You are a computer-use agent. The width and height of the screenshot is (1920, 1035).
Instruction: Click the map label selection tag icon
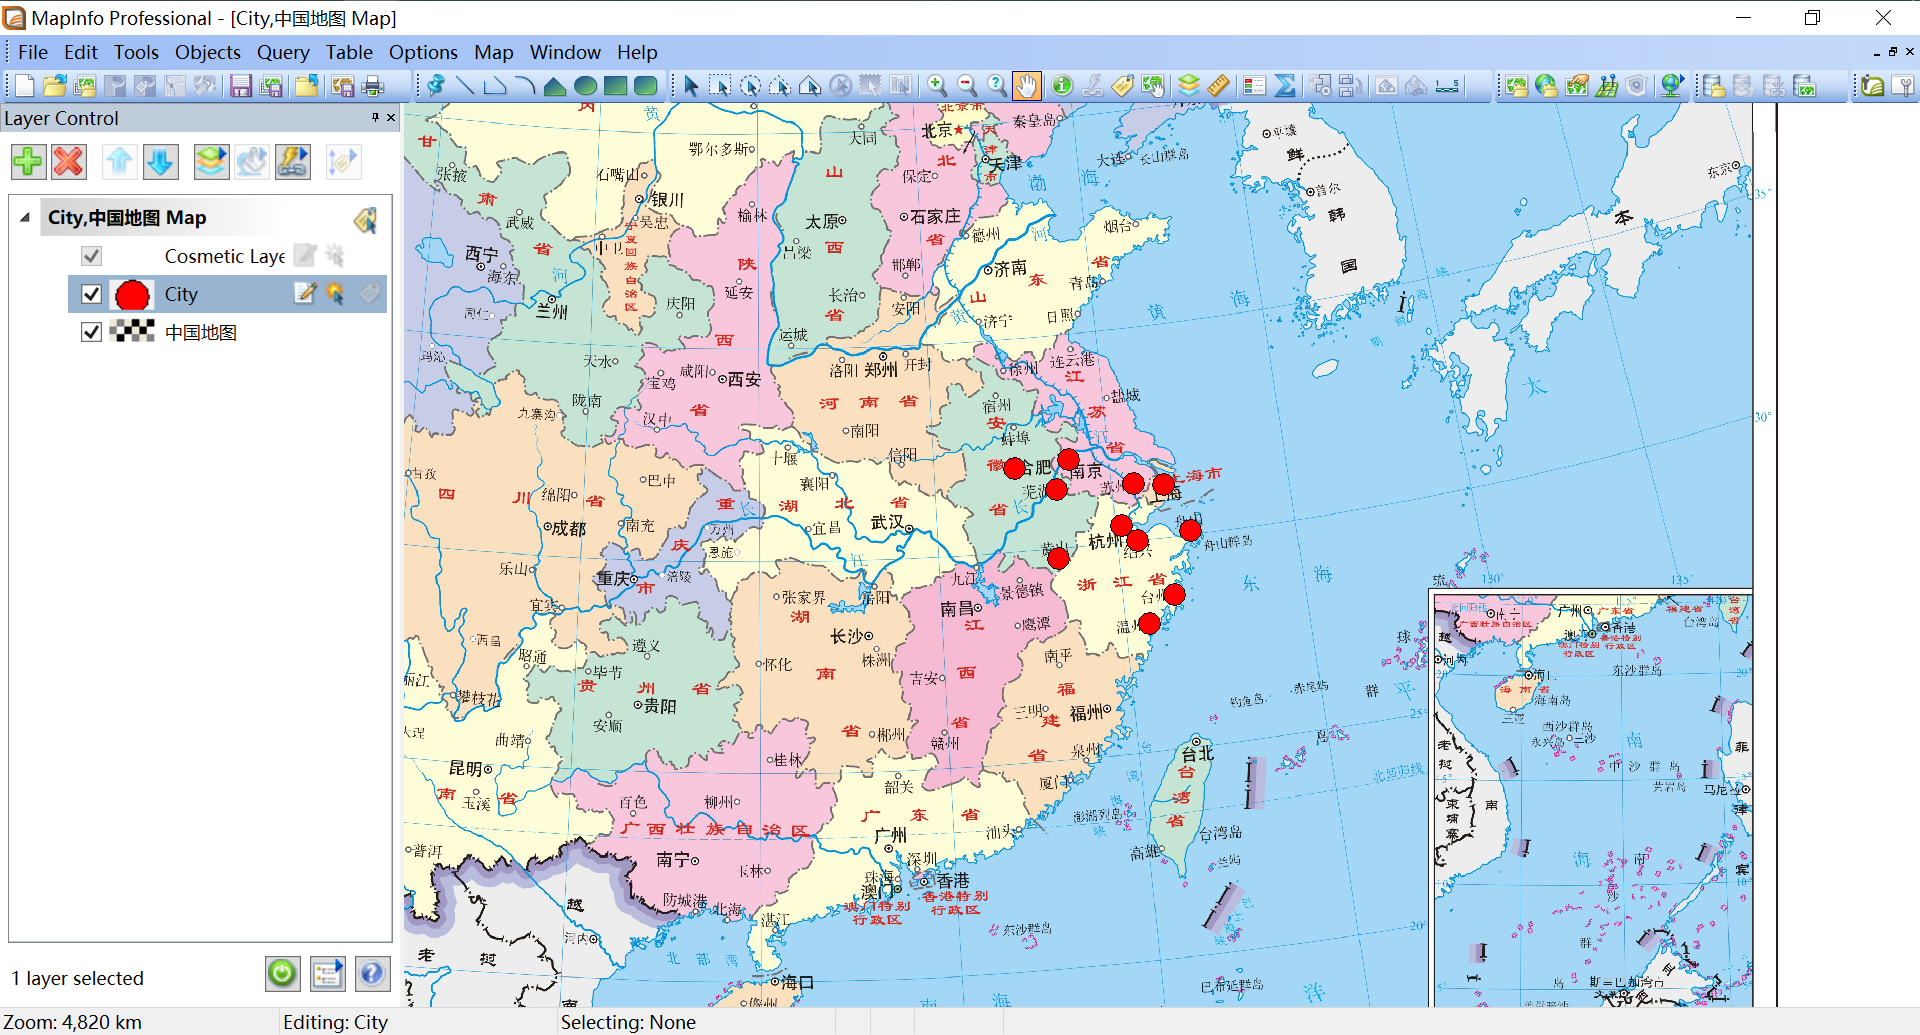[365, 220]
